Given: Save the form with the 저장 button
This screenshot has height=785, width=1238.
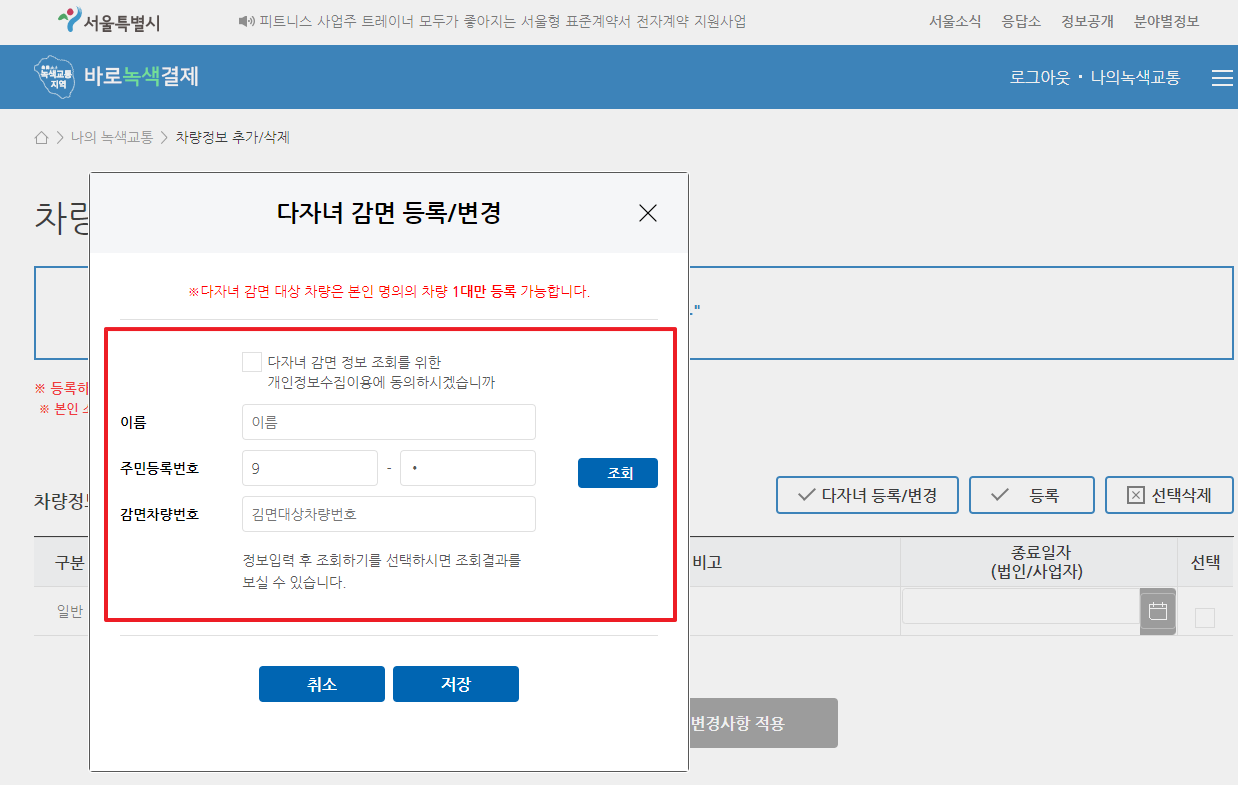Looking at the screenshot, I should 455,684.
